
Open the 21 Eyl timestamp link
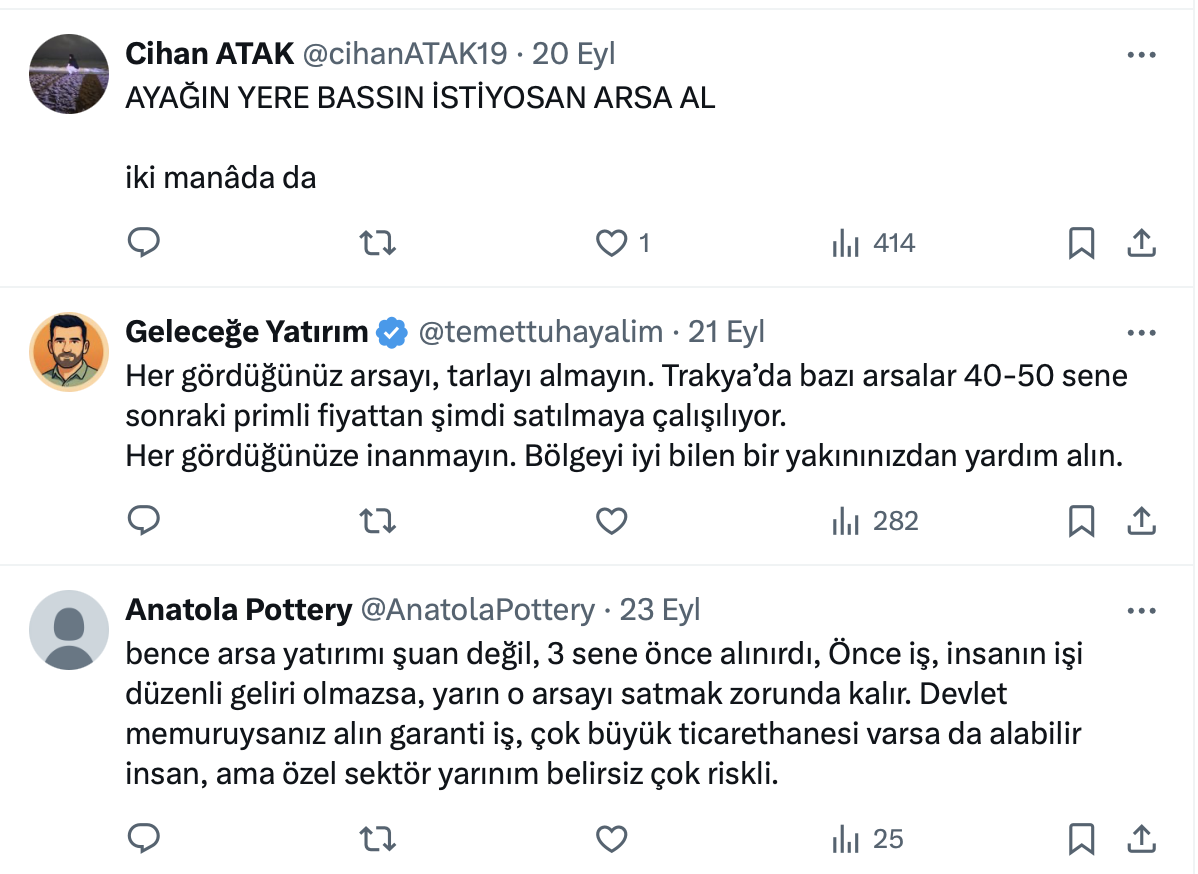point(726,332)
